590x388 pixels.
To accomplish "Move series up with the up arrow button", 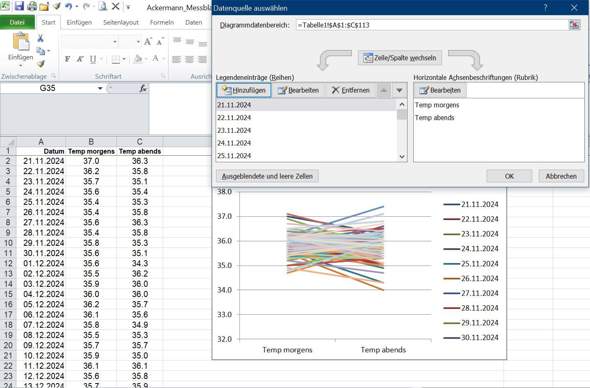I will [383, 90].
